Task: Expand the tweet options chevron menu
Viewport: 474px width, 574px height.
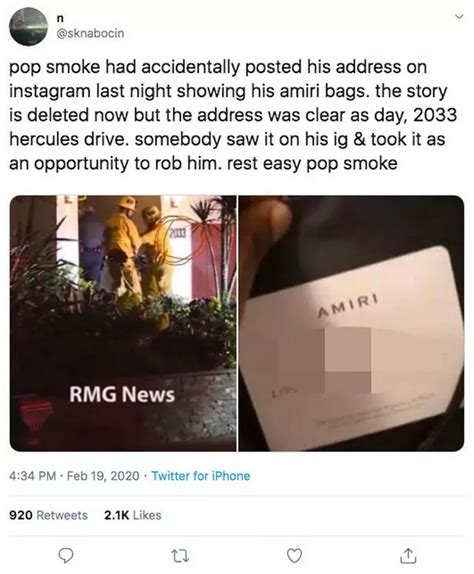Action: [459, 16]
